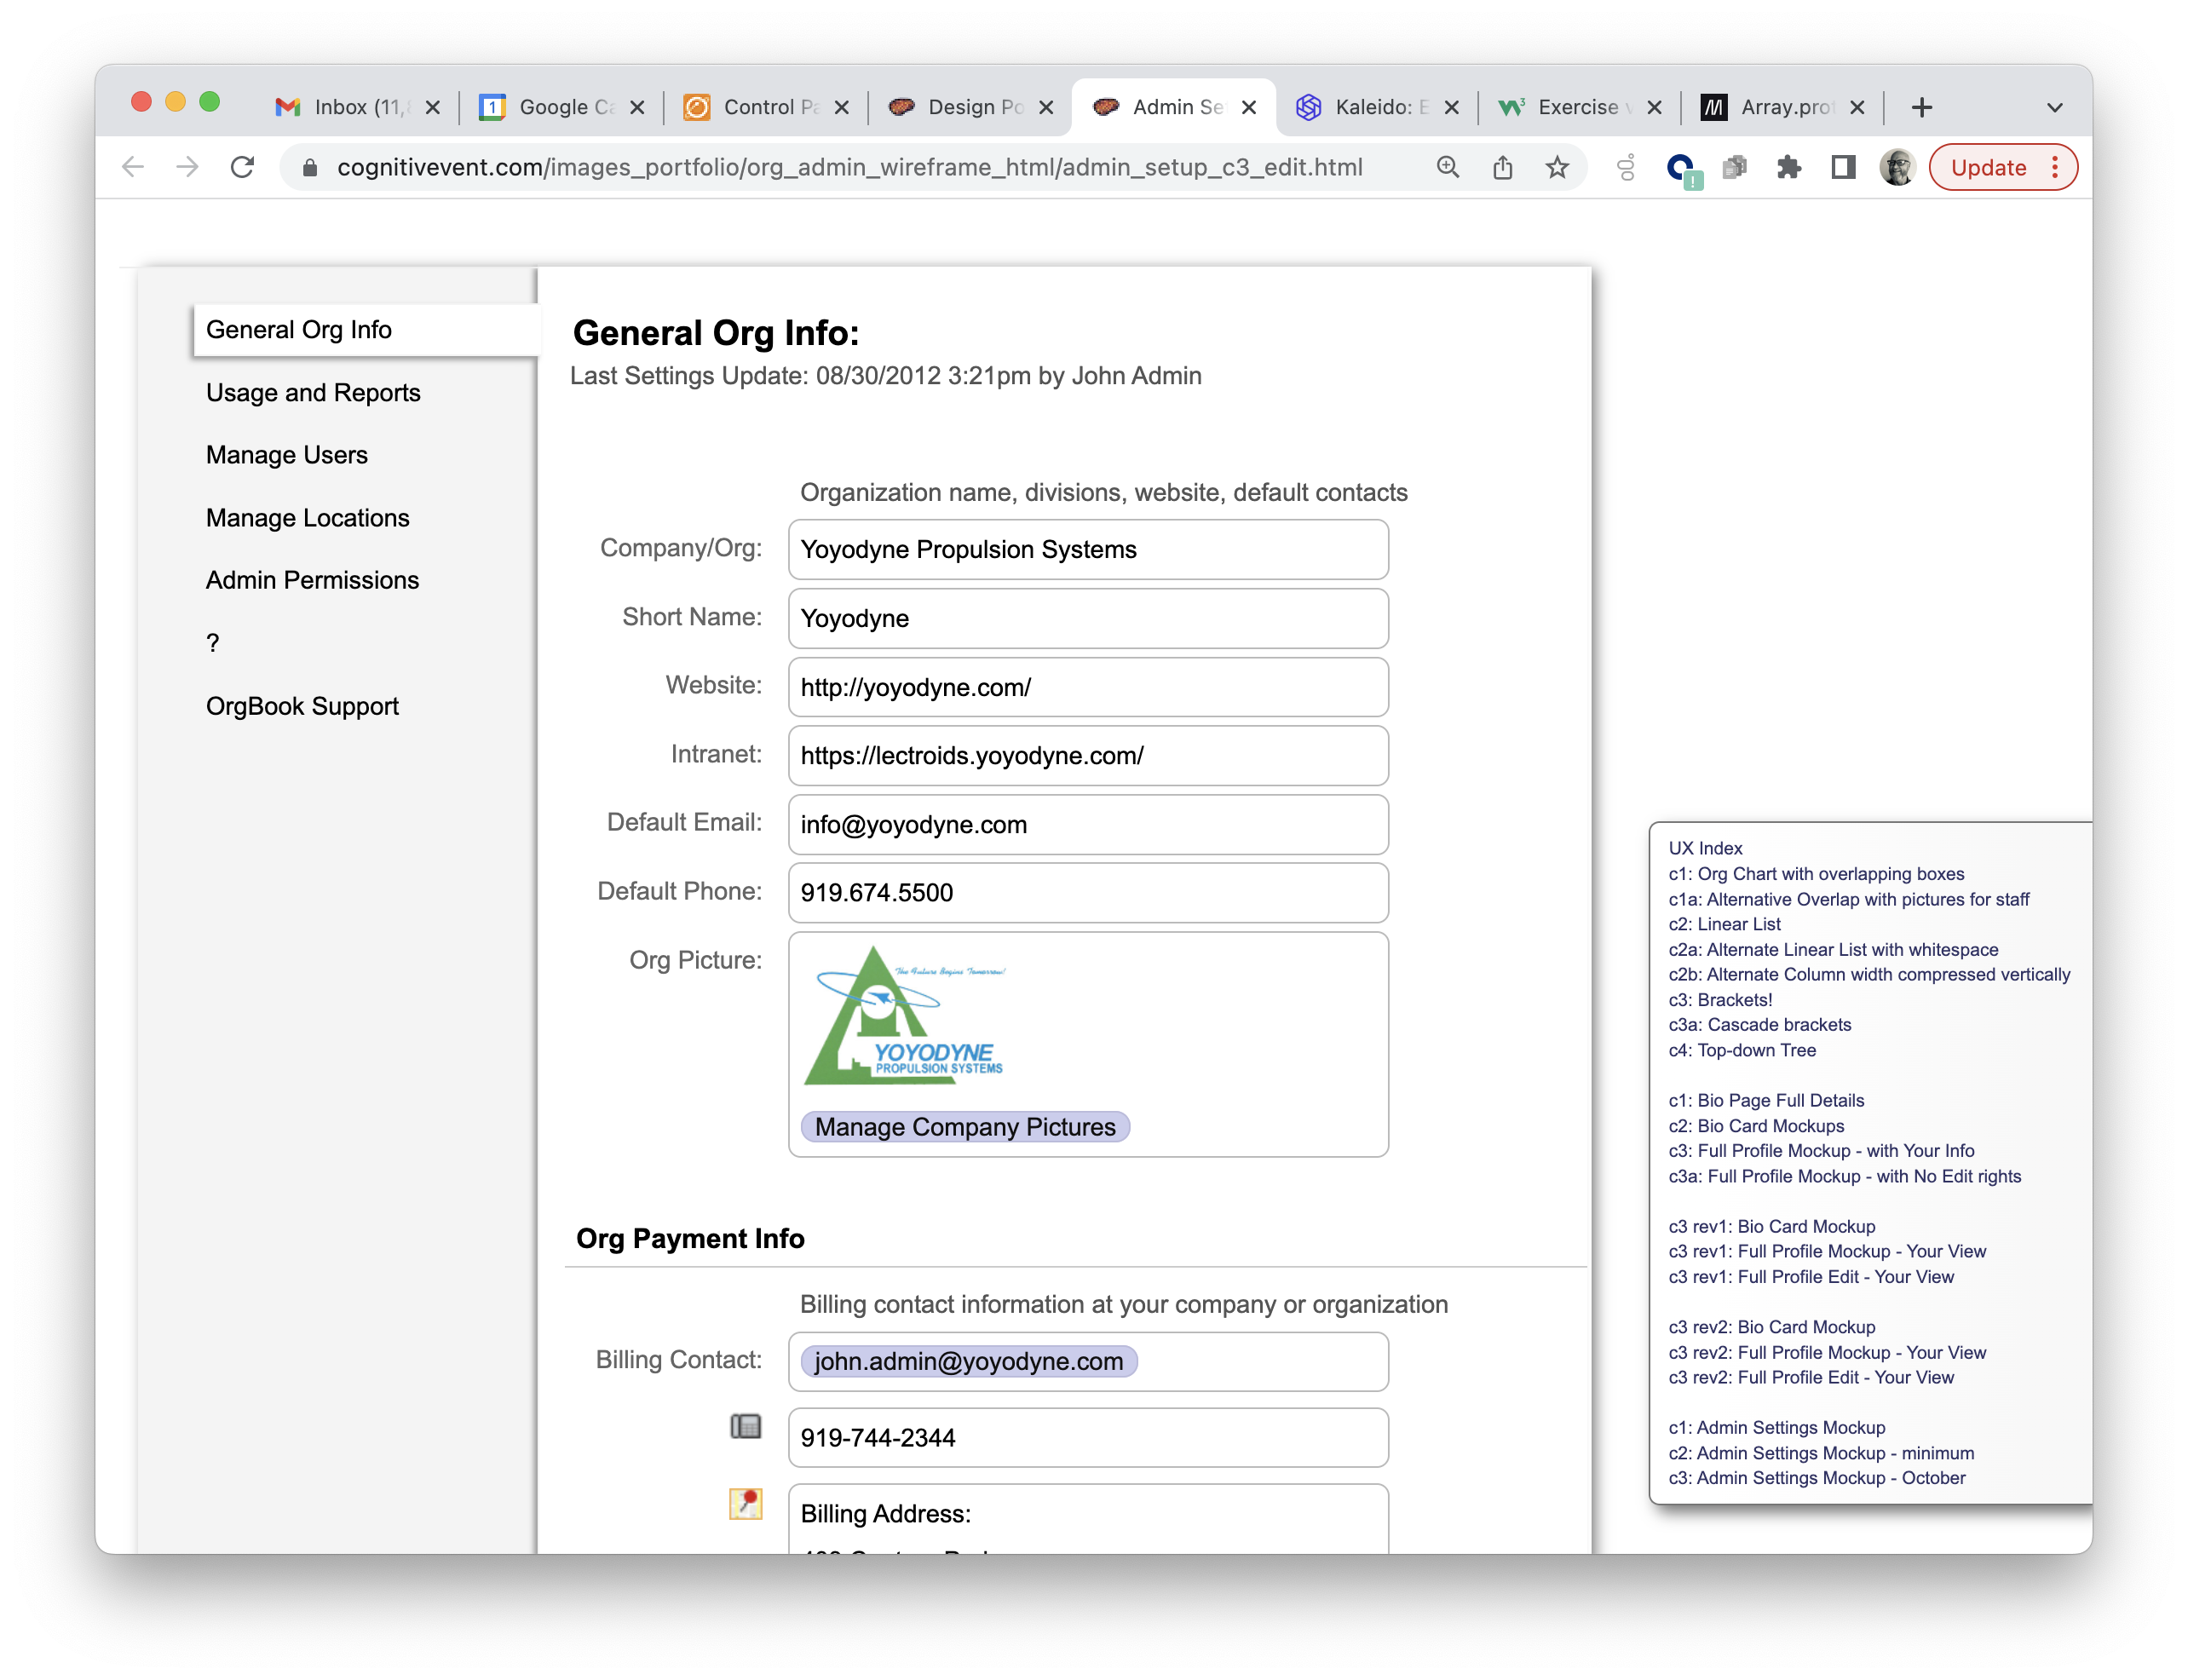2188x1680 pixels.
Task: Open a new tab with the plus button
Action: tap(1921, 107)
